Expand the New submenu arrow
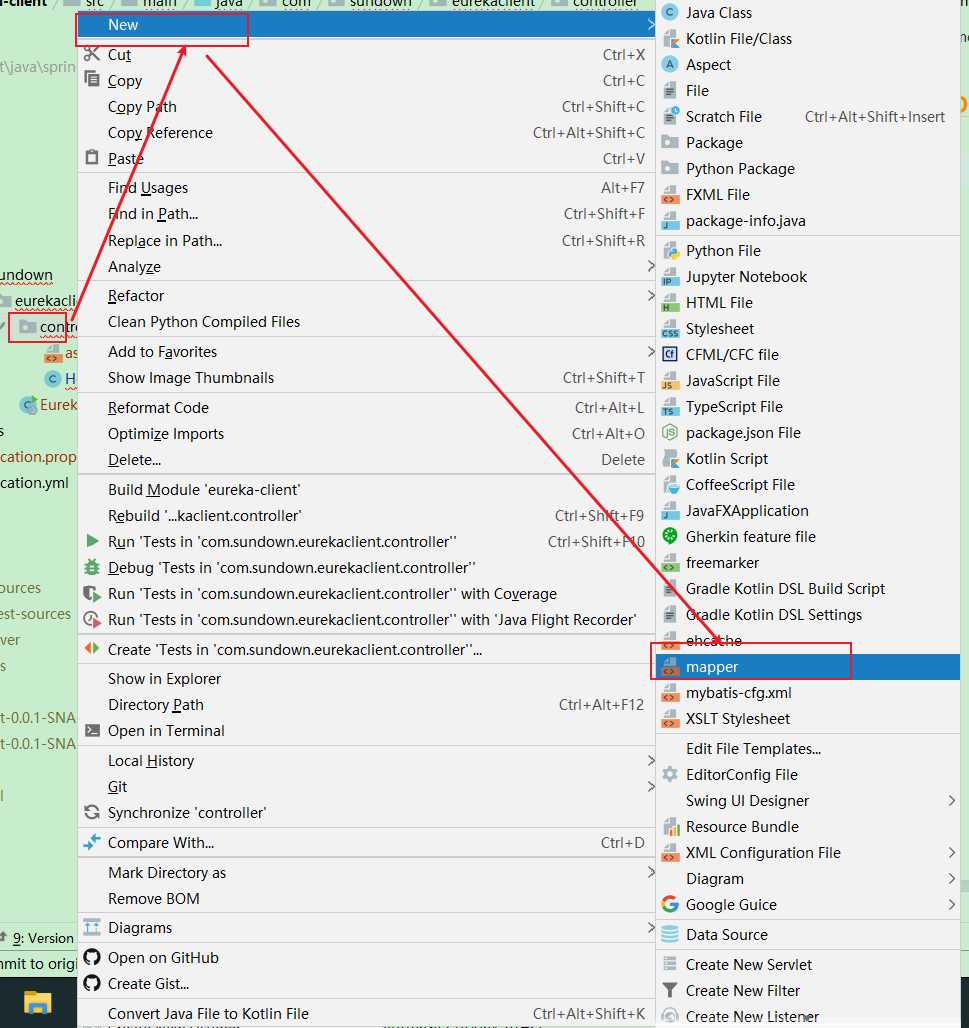 point(650,25)
